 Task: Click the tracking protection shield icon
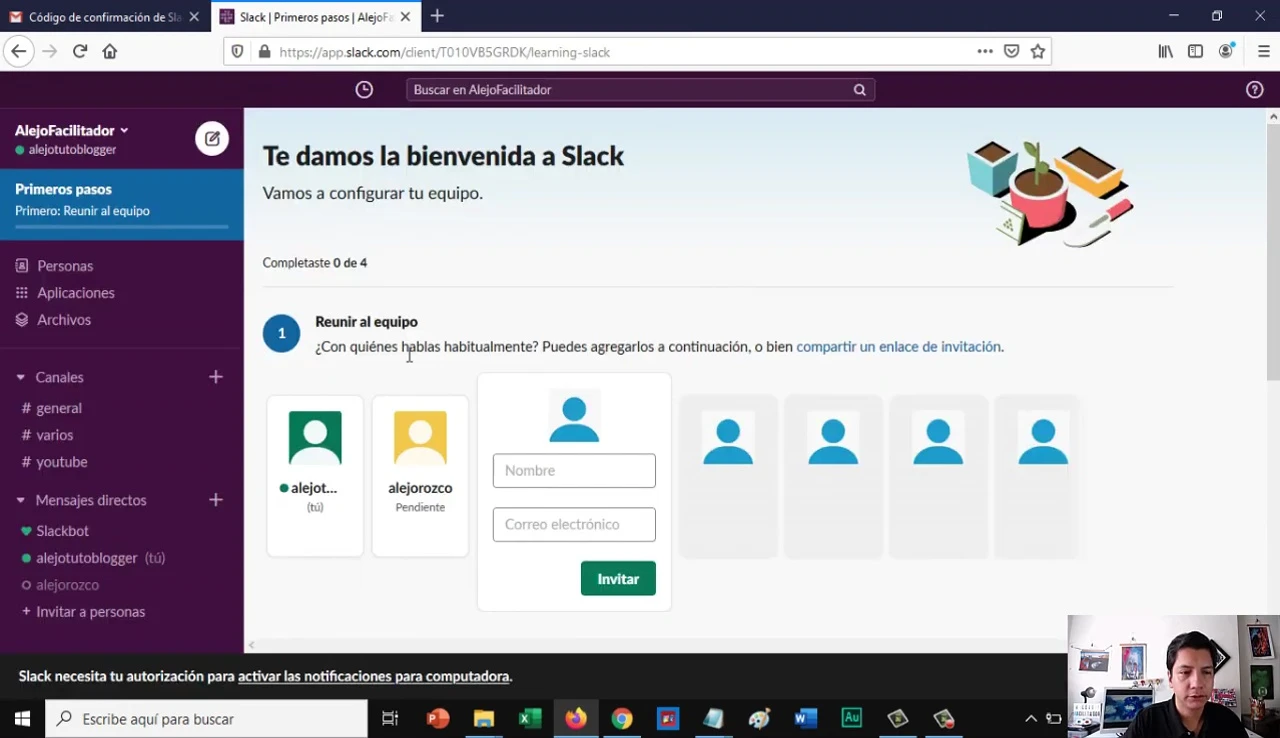coord(237,52)
